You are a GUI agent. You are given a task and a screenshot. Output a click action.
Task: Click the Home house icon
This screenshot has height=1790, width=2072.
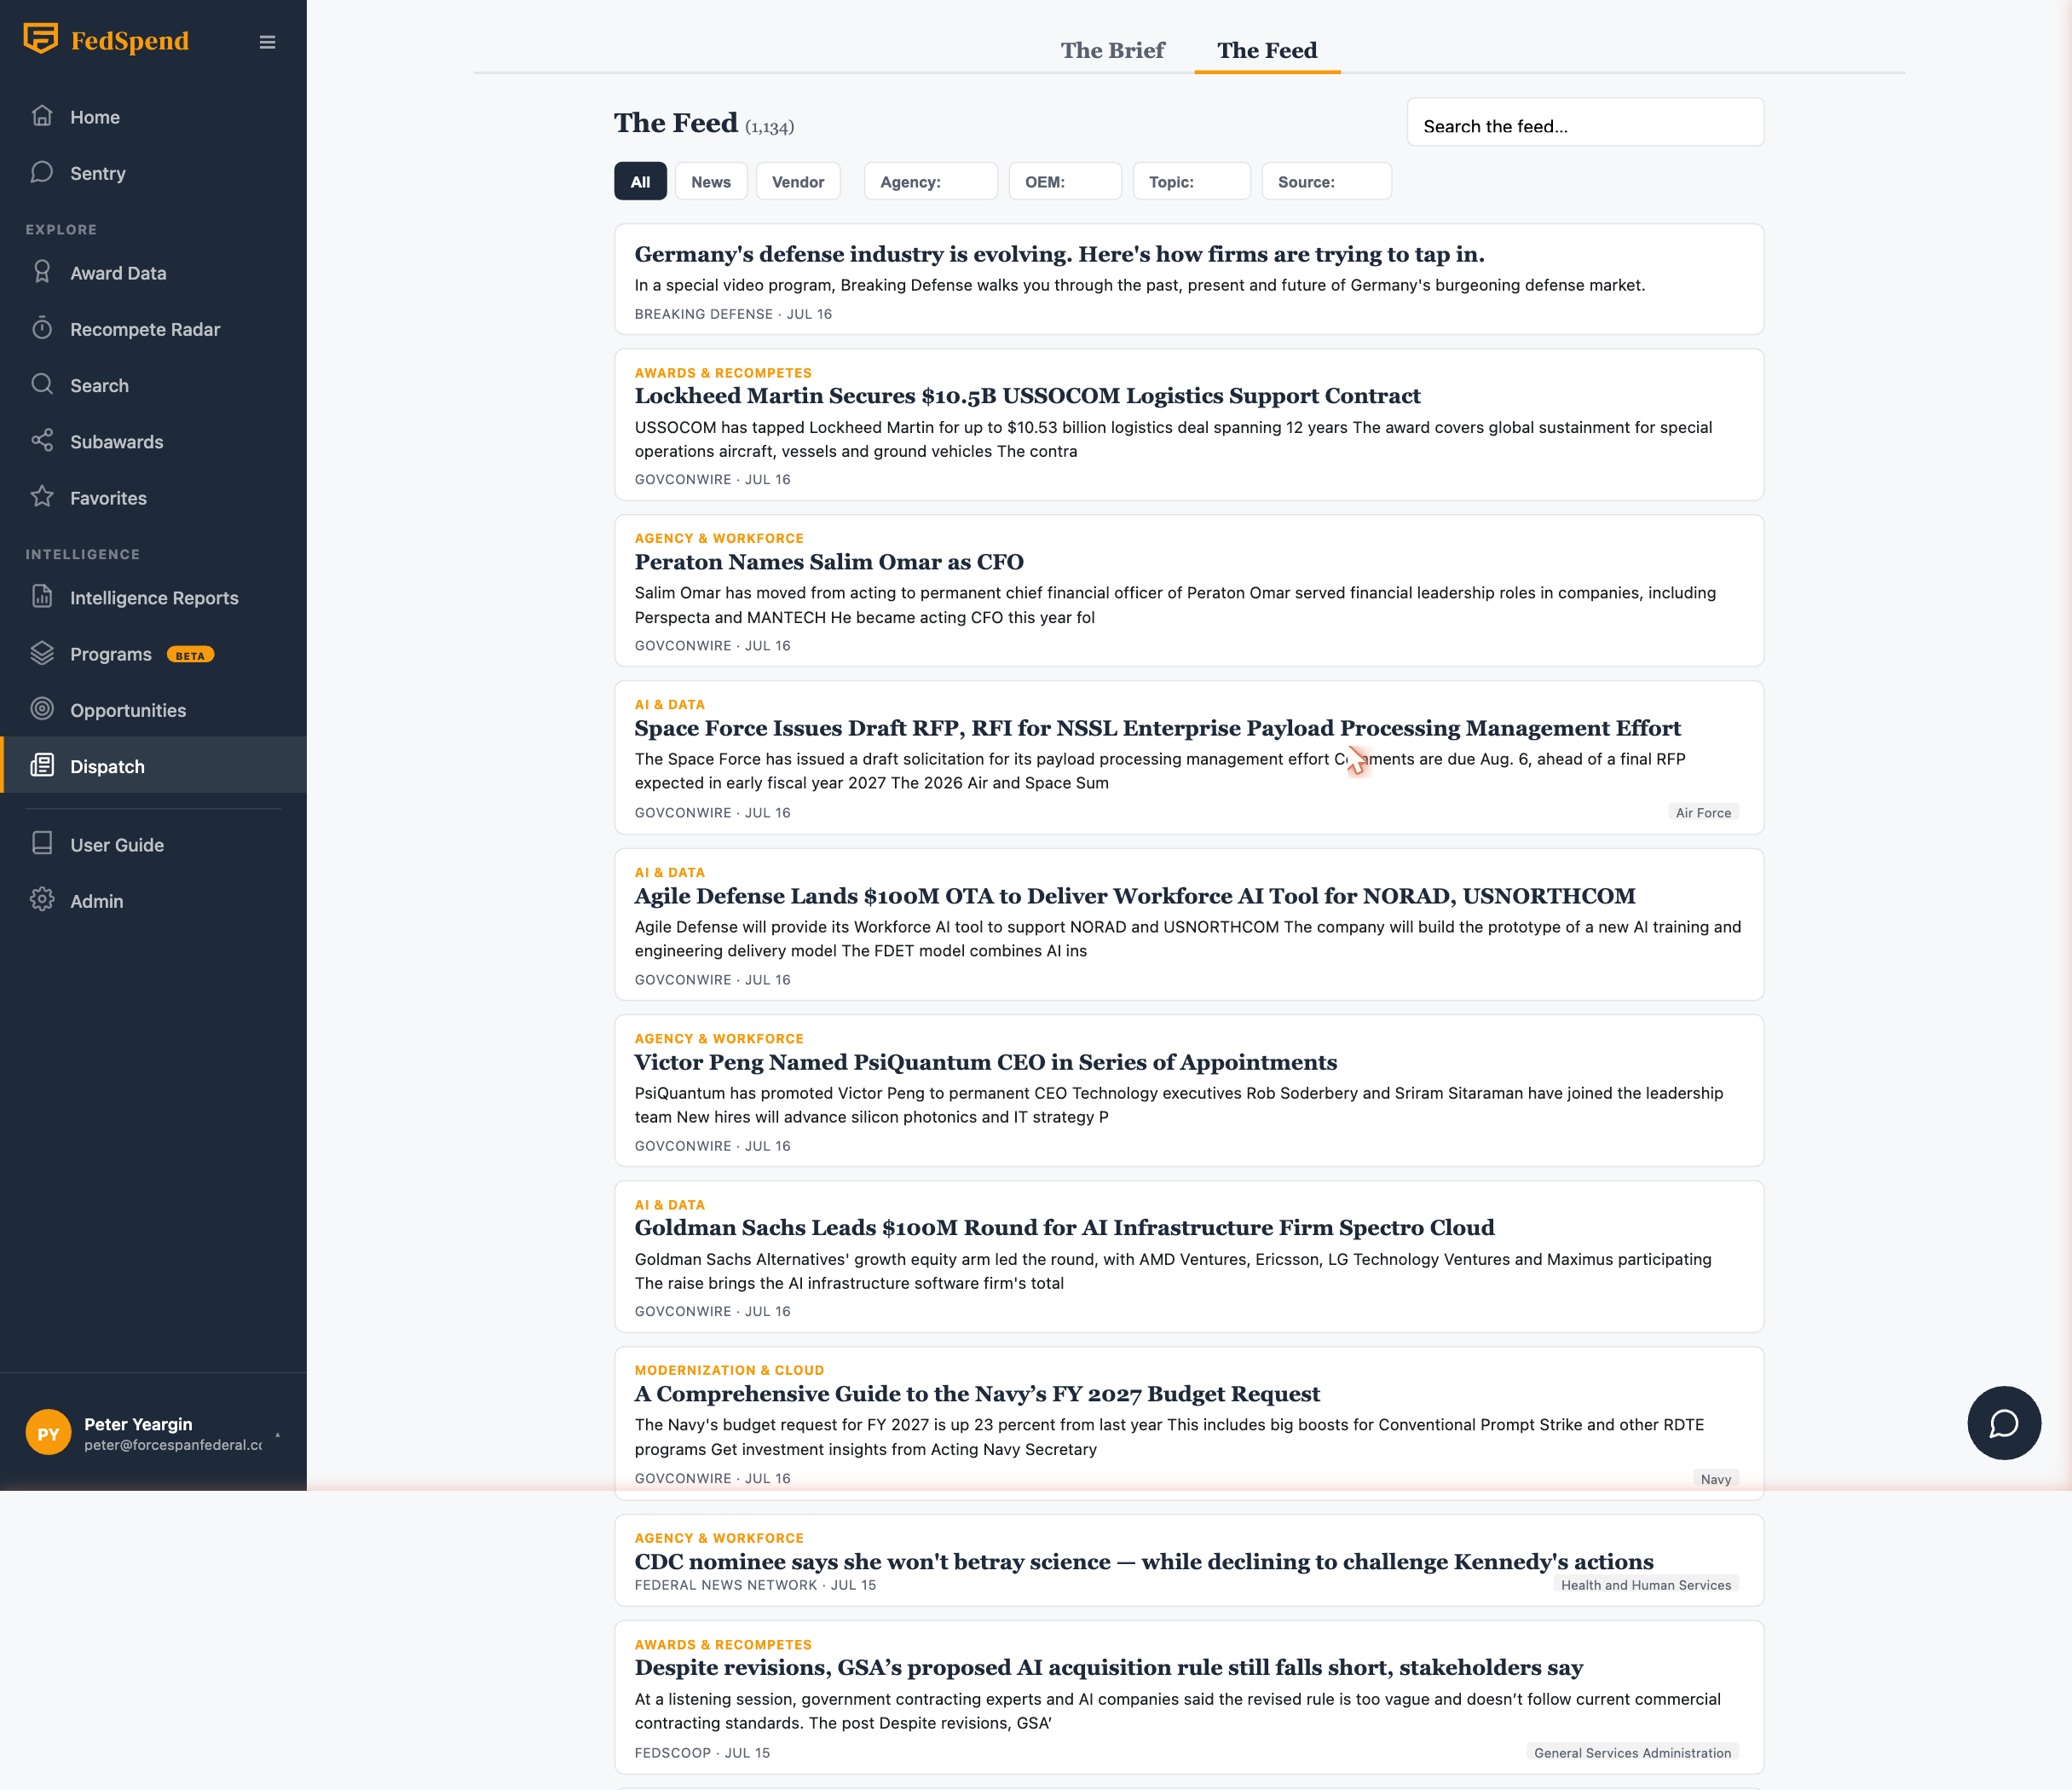(x=42, y=116)
